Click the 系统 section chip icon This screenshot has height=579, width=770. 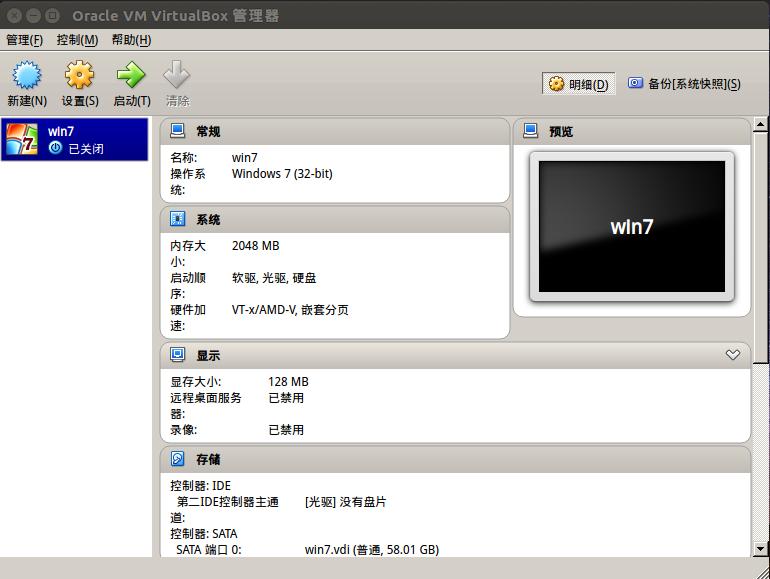pos(177,219)
